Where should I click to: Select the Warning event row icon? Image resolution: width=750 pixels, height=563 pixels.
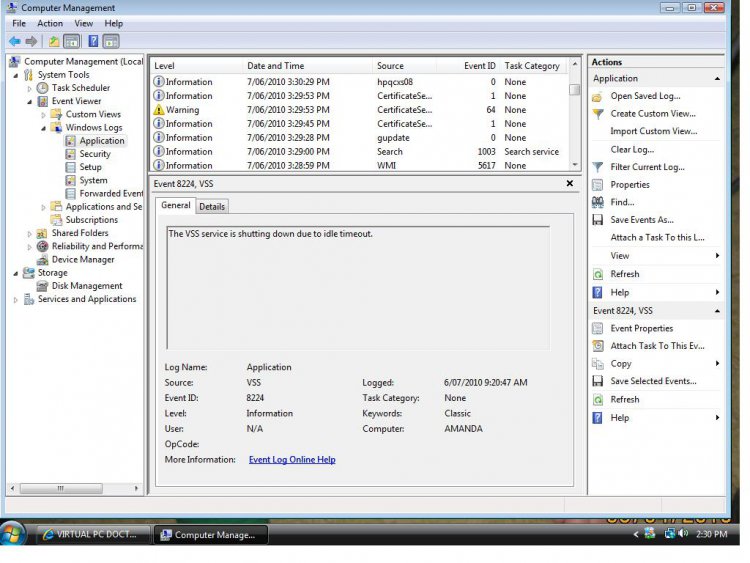tap(158, 110)
